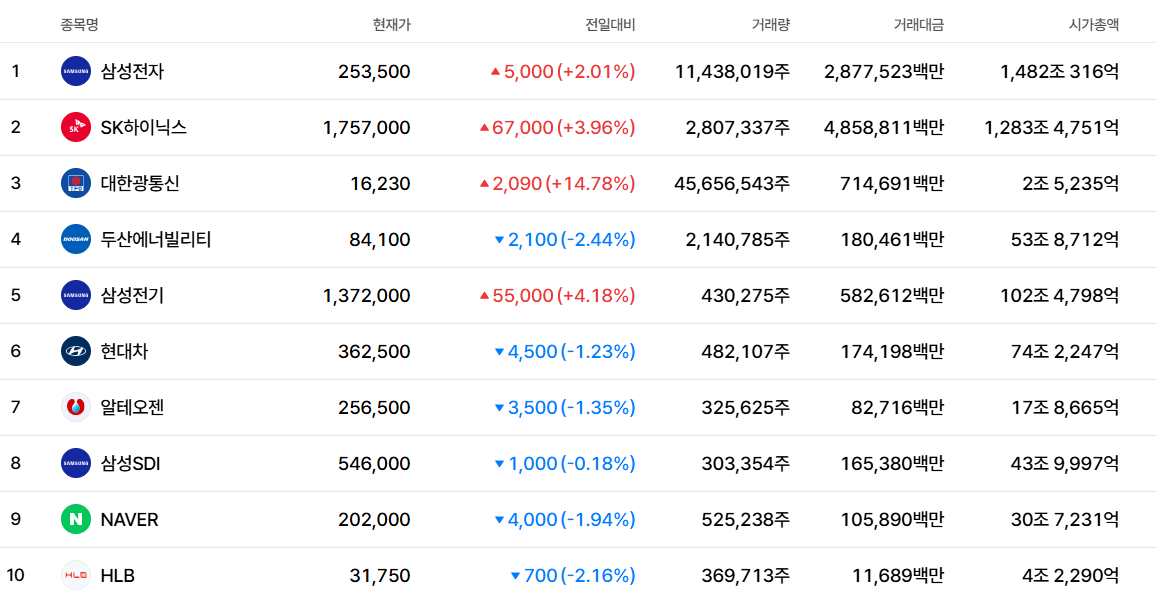Click SK하이닉스 change 67,000 (+3.96%)

click(557, 128)
